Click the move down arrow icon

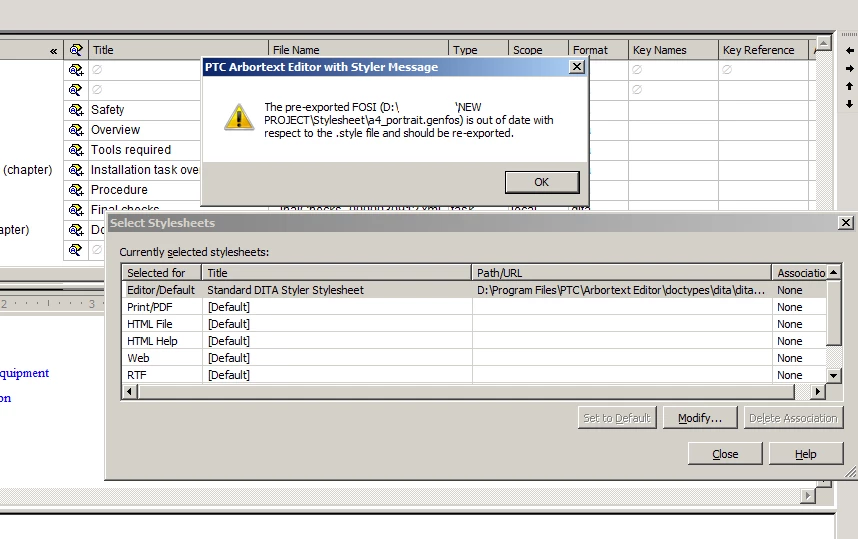click(849, 104)
